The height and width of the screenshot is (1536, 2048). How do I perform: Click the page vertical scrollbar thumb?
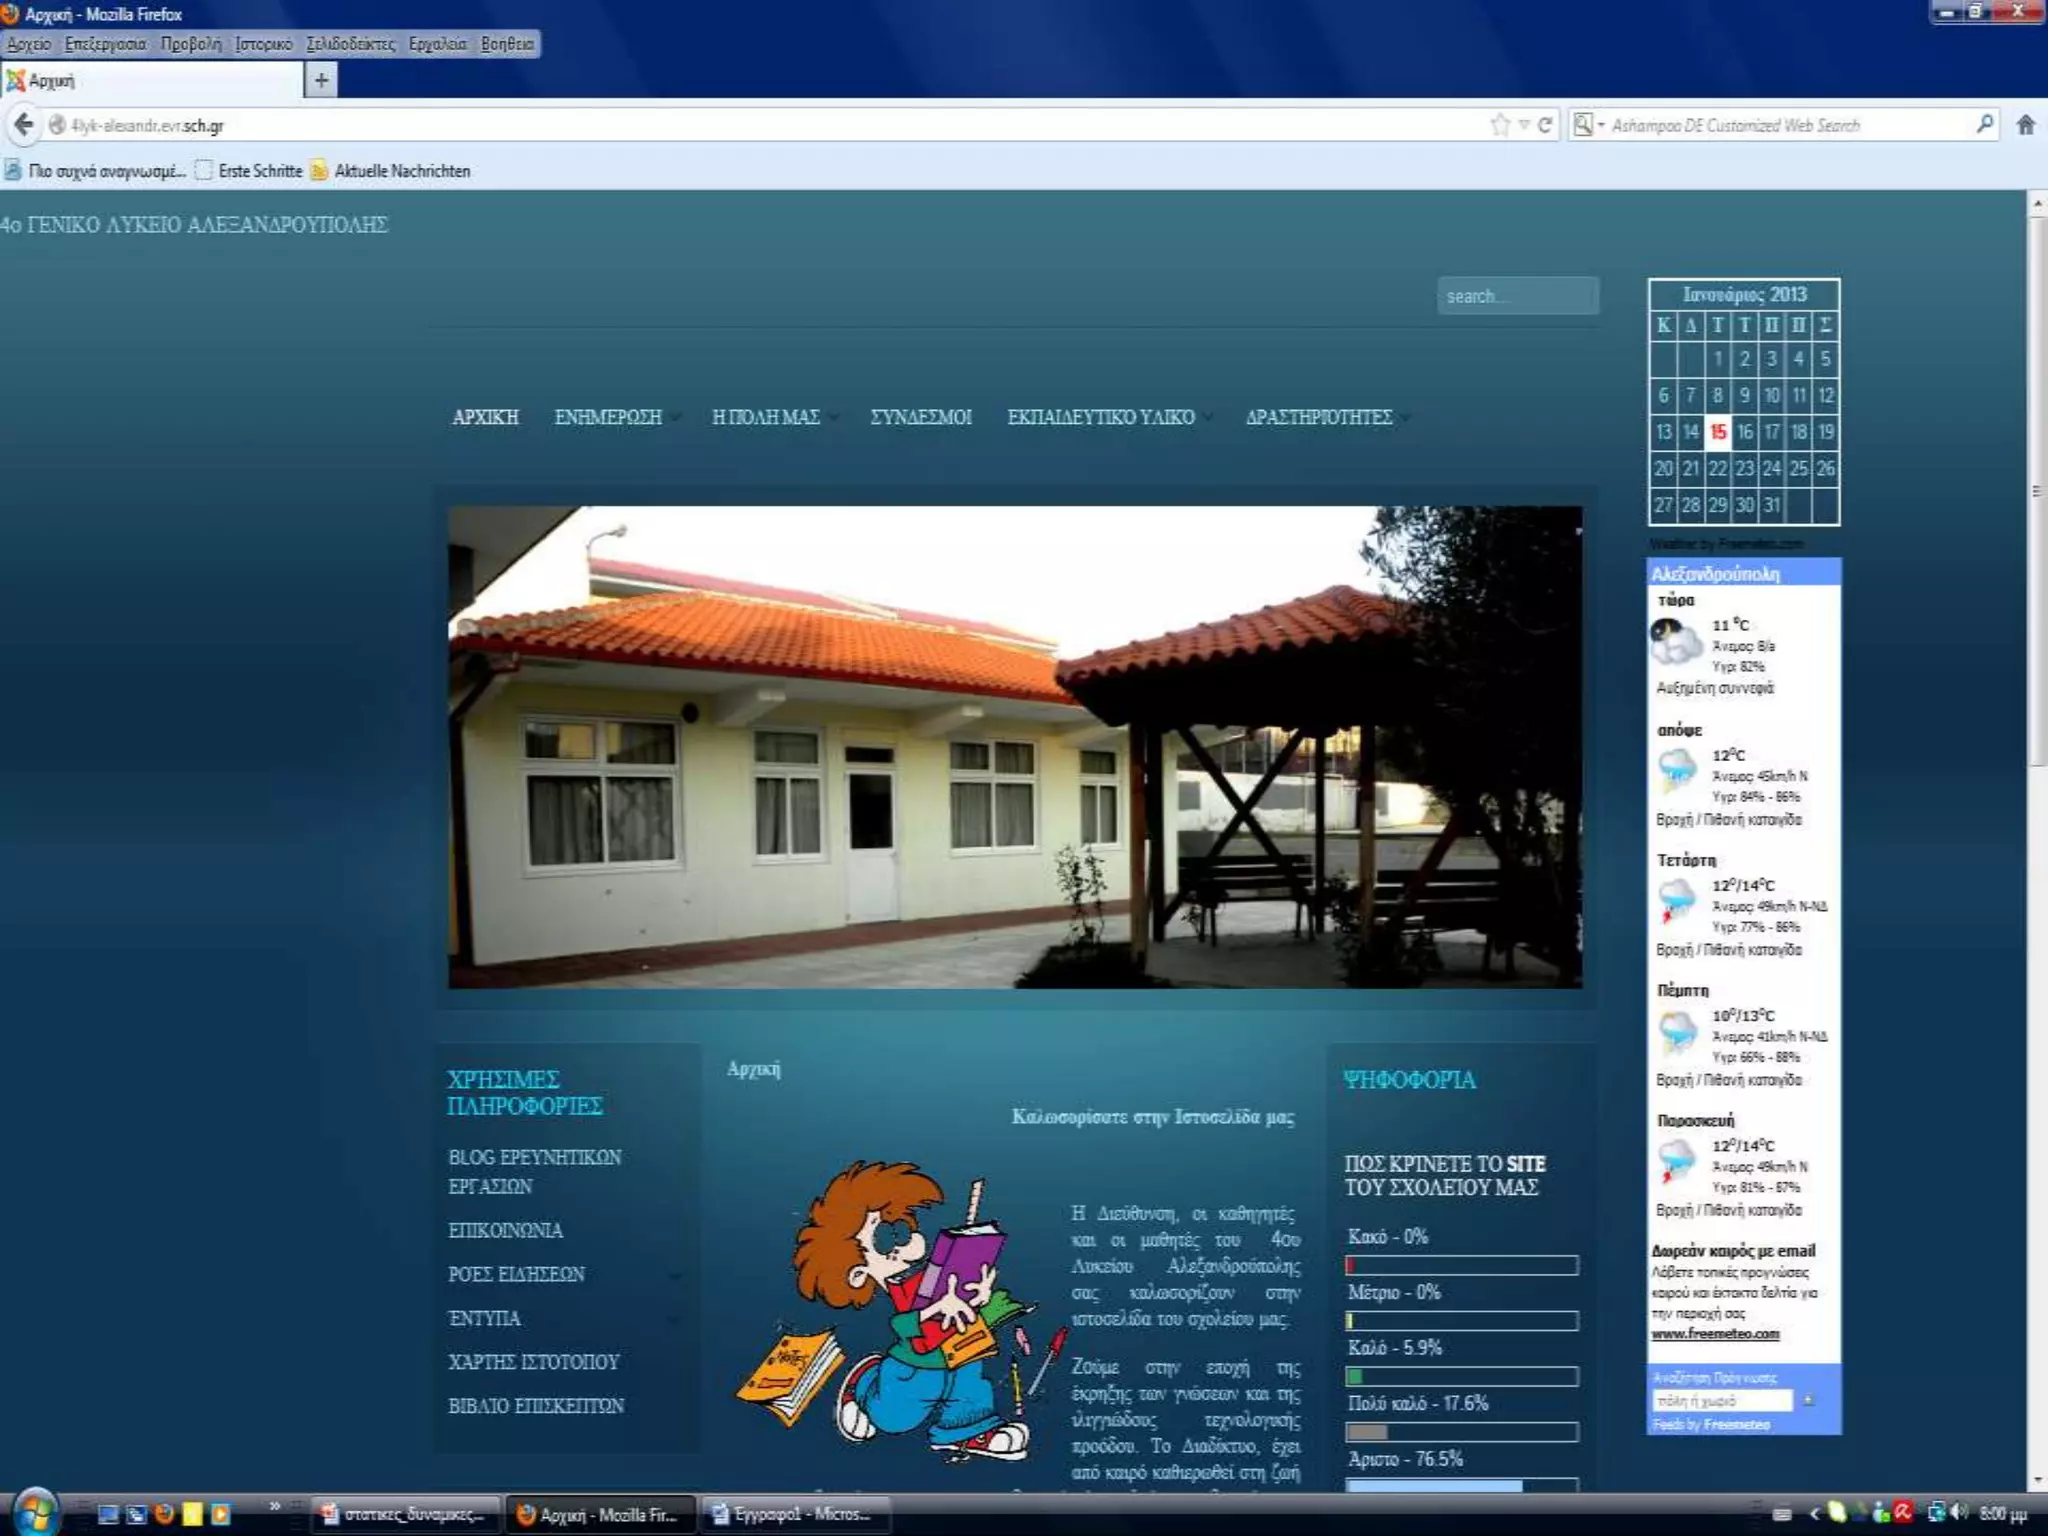2037,490
